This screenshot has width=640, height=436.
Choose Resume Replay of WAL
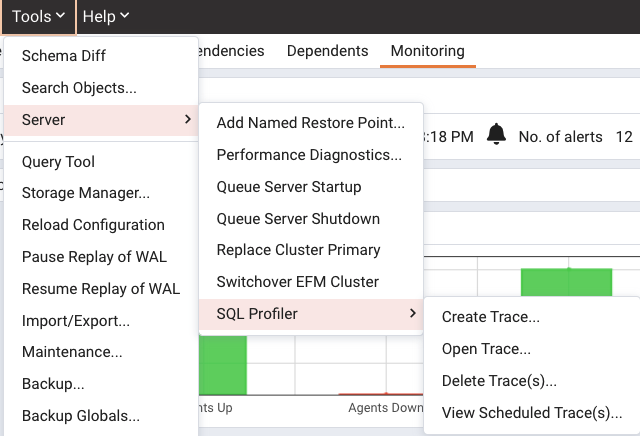[101, 289]
